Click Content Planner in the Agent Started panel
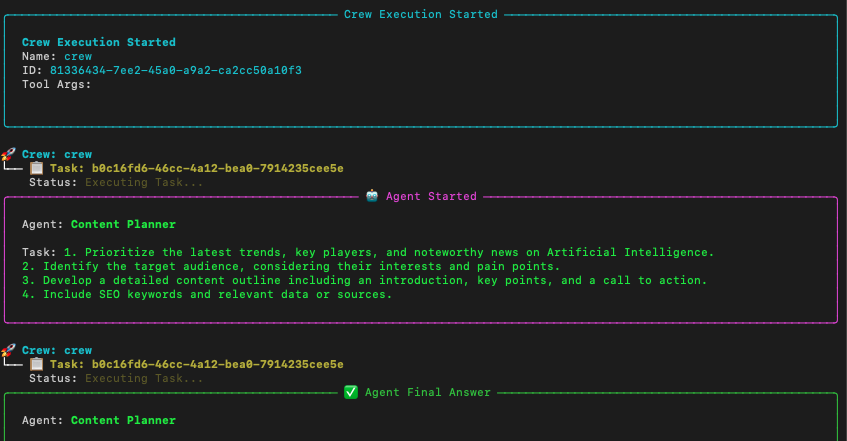The height and width of the screenshot is (441, 847). 123,224
